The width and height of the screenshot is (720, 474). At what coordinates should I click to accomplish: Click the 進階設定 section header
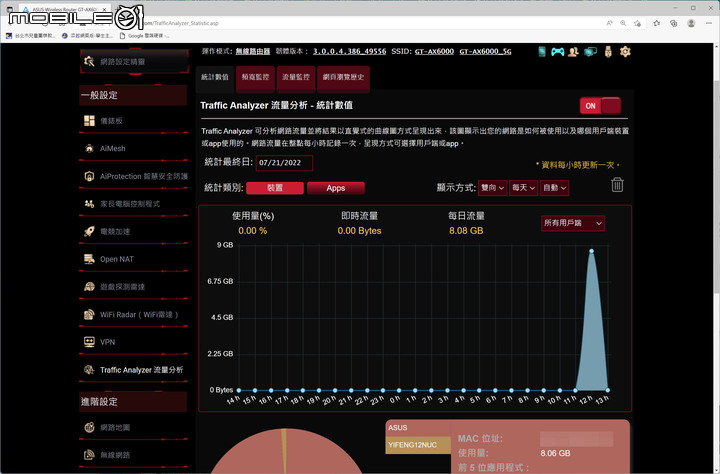click(133, 401)
